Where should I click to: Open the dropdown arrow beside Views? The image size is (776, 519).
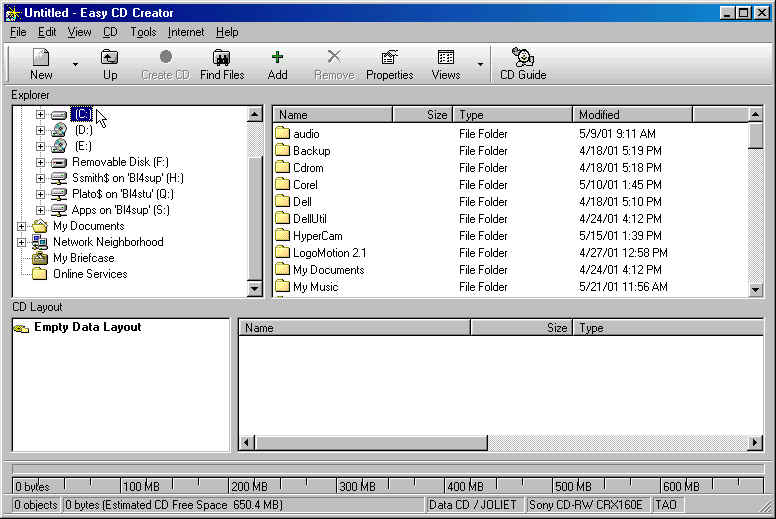click(x=480, y=64)
